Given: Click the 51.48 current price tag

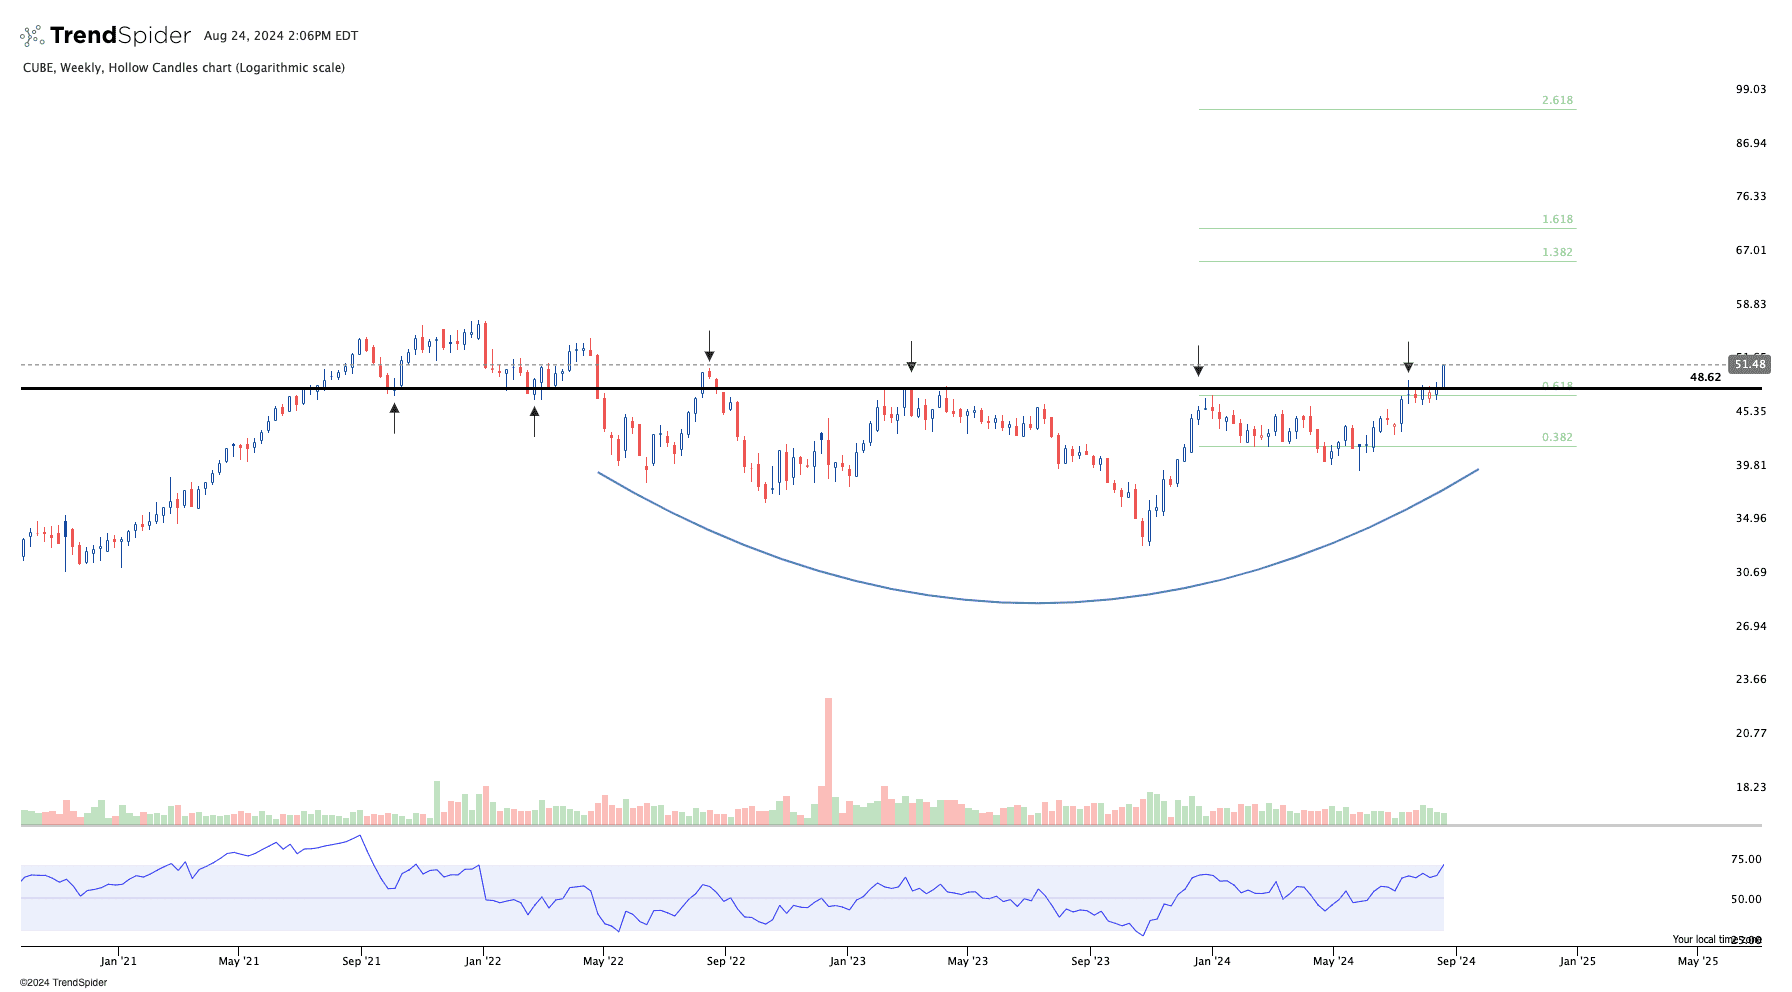Looking at the screenshot, I should pos(1749,365).
